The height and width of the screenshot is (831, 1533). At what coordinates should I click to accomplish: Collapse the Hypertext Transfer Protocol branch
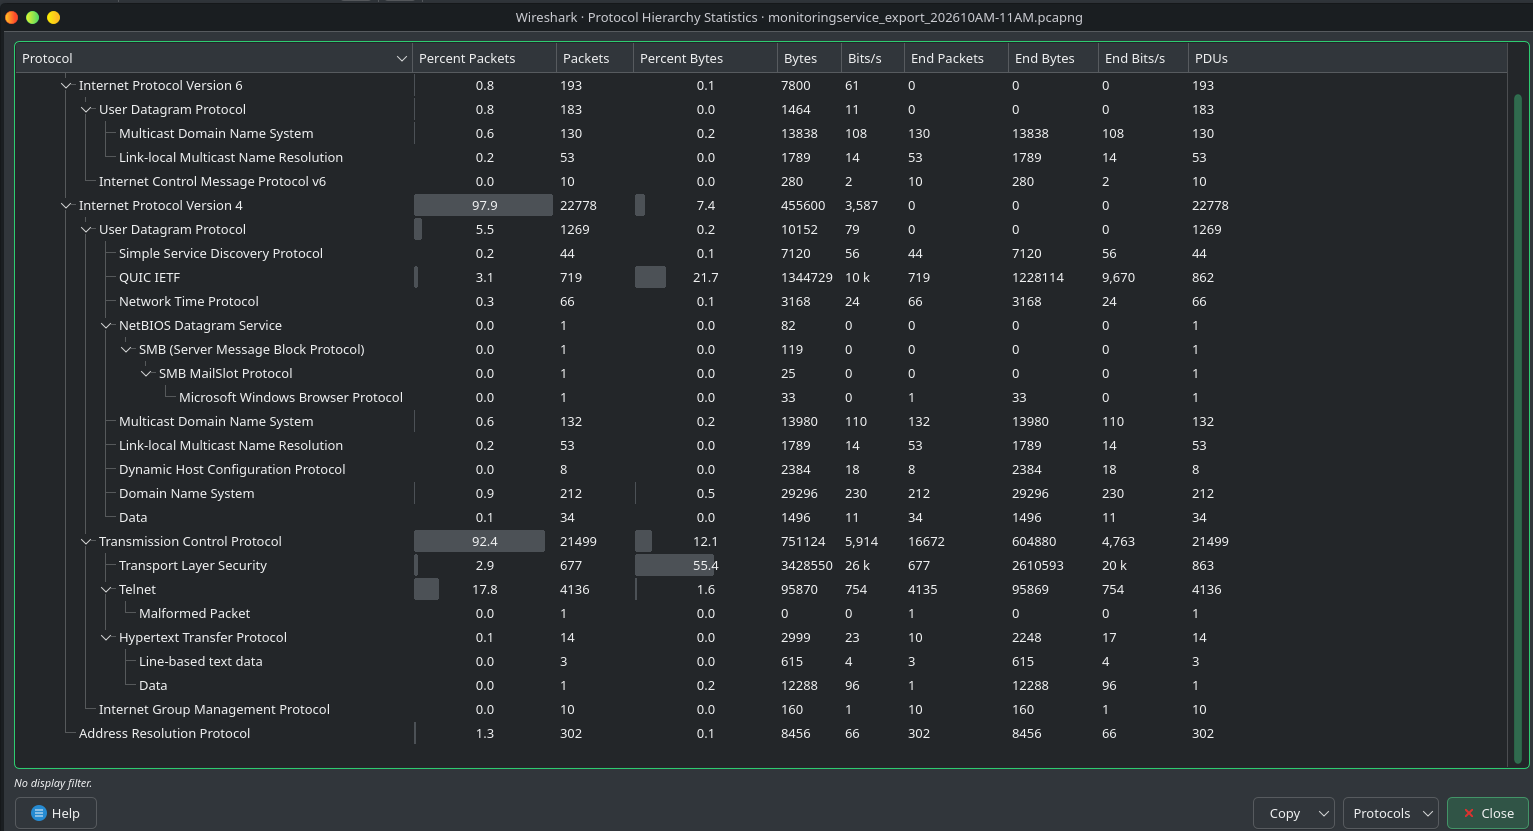(x=106, y=637)
